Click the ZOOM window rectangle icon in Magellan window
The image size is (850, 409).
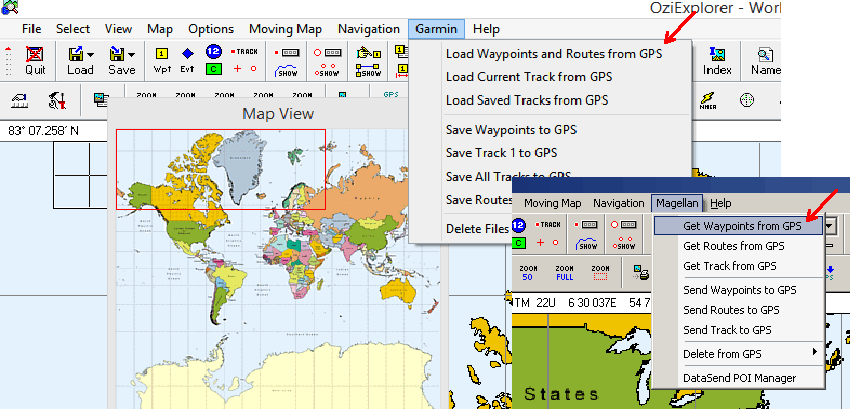(x=600, y=273)
